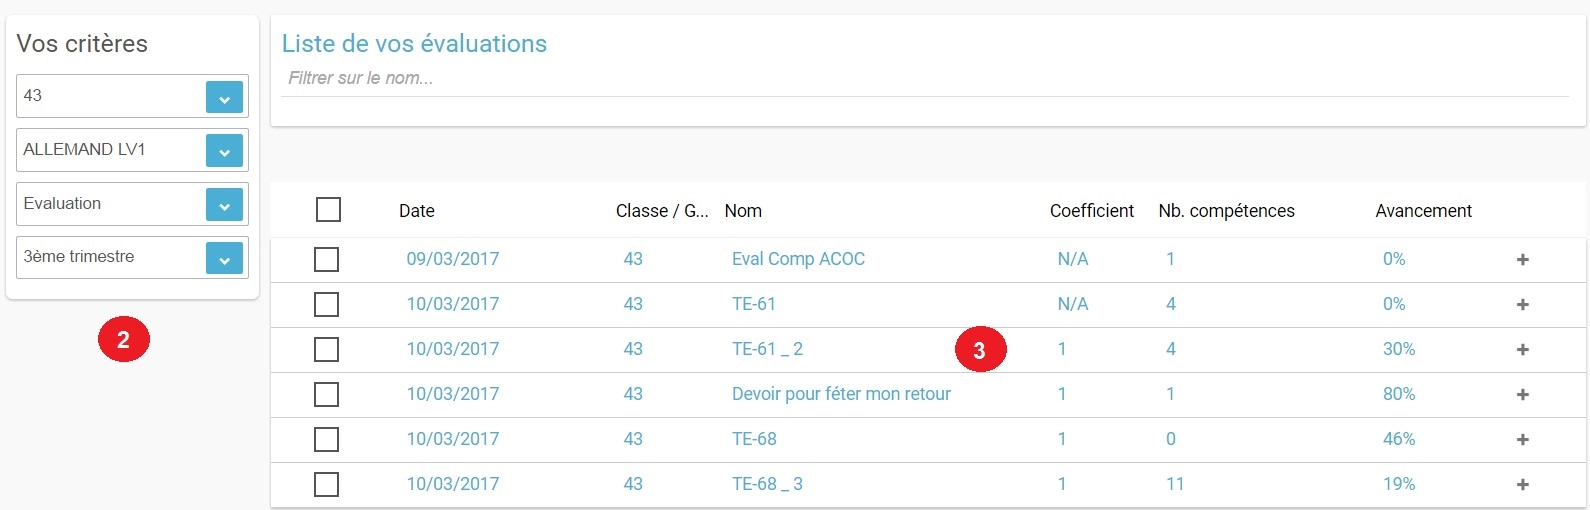Click the Avancement column header
The width and height of the screenshot is (1590, 510).
coord(1423,211)
